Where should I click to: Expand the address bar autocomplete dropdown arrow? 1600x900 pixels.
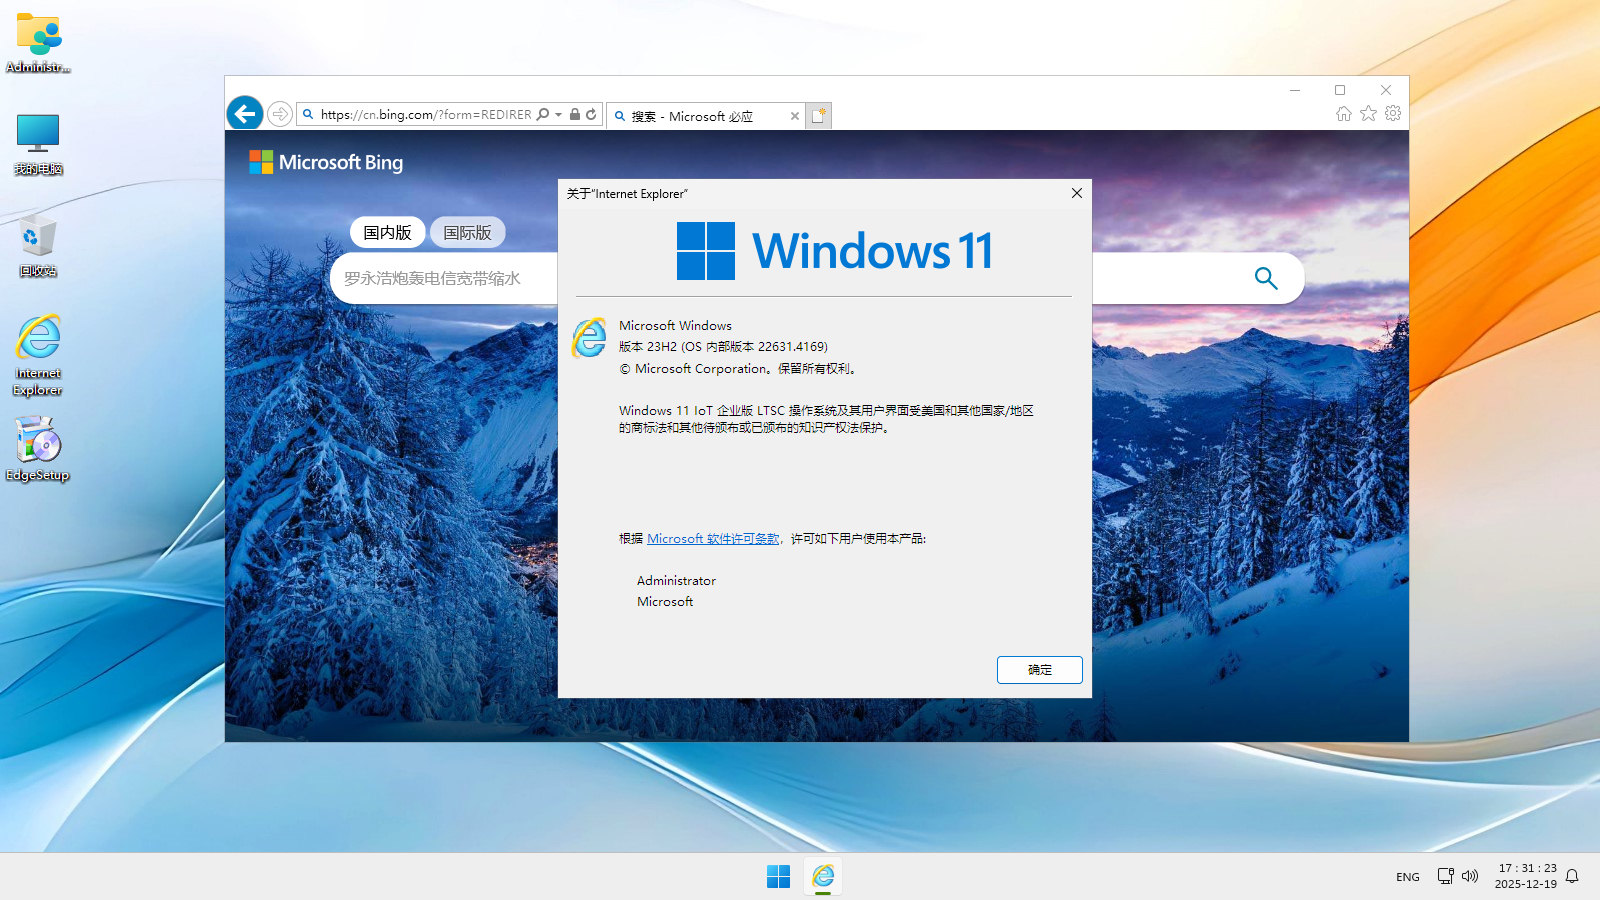[x=558, y=114]
